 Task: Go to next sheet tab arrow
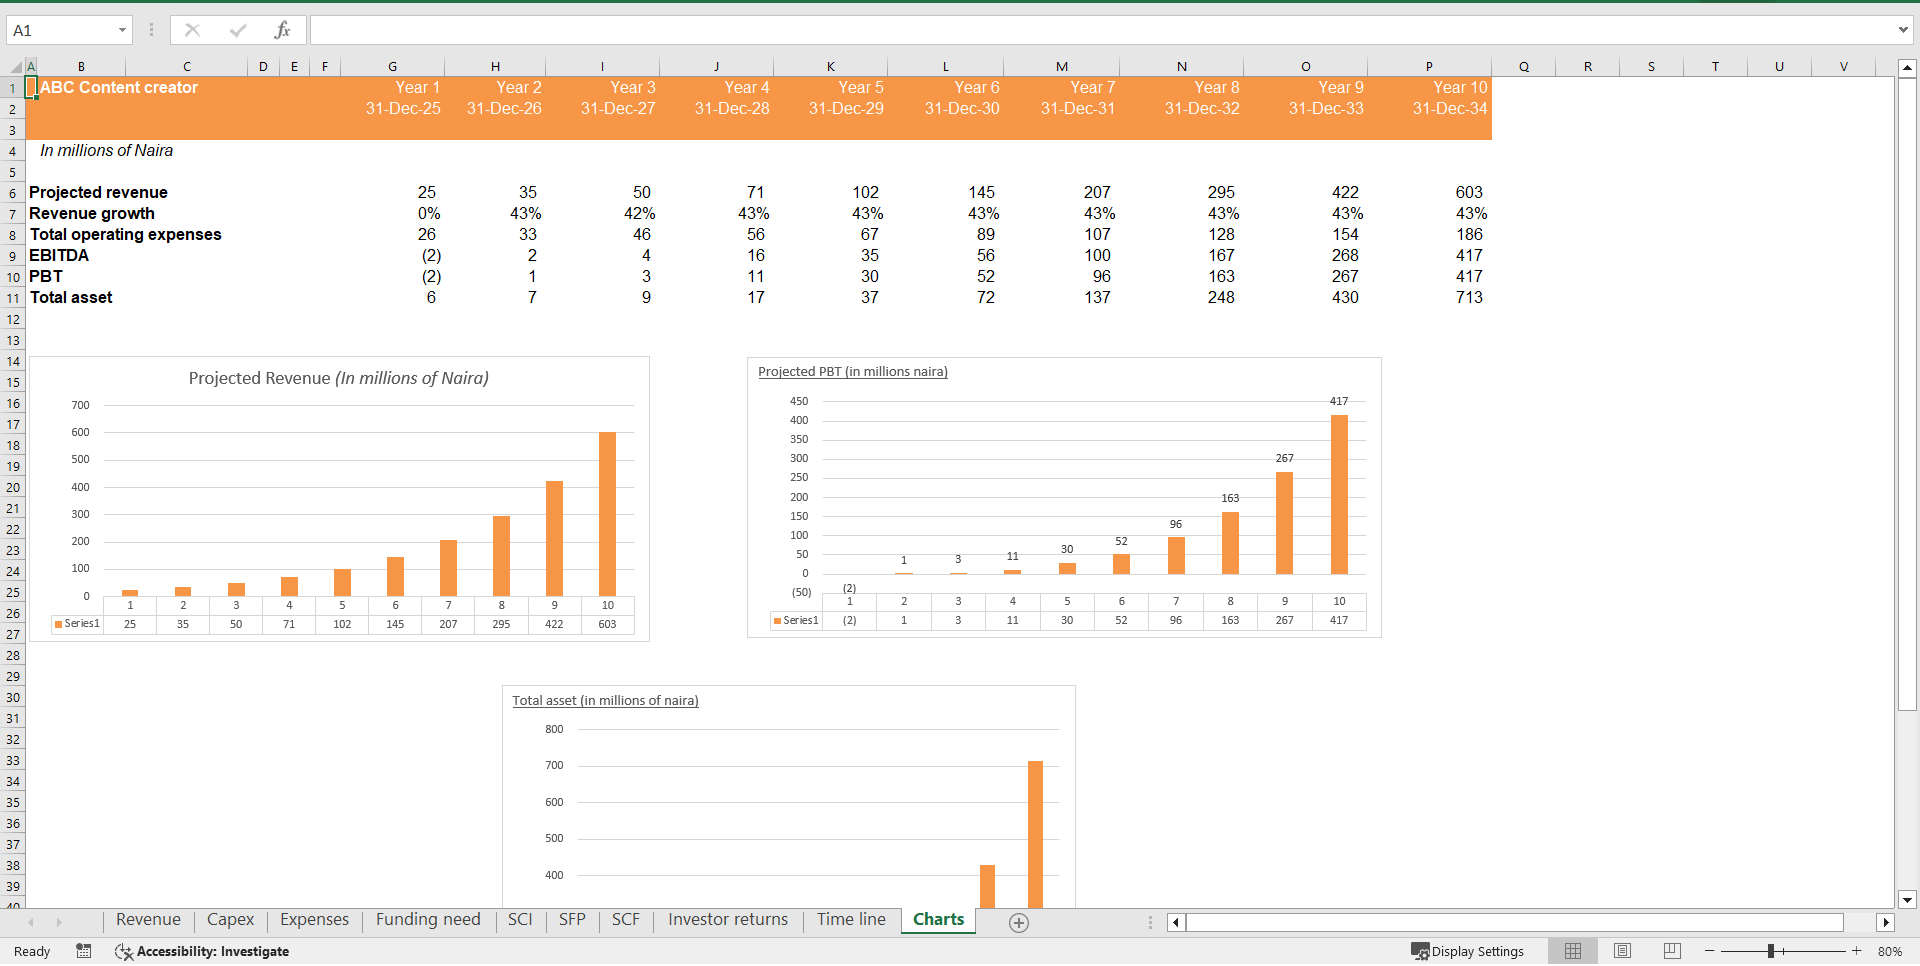59,922
